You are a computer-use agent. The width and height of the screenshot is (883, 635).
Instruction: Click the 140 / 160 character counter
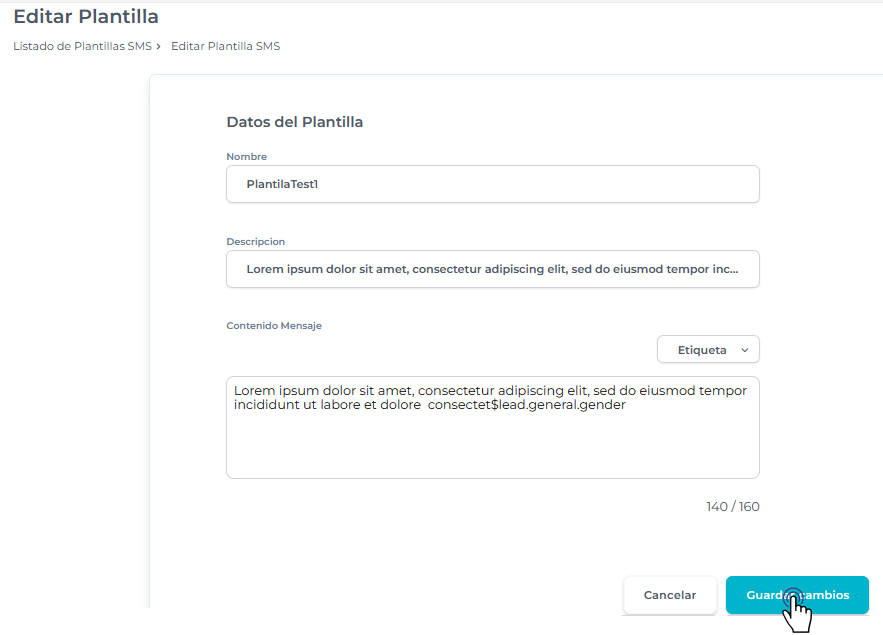[732, 507]
